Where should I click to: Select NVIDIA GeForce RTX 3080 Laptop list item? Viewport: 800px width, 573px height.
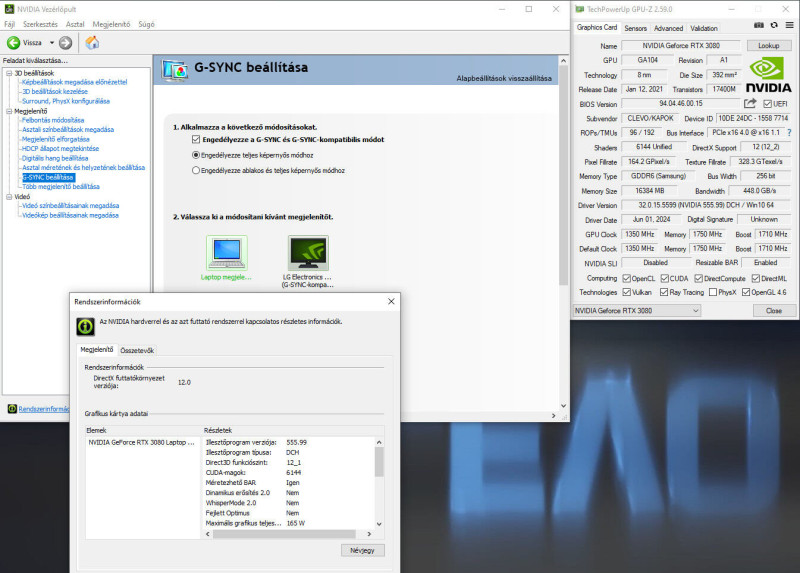point(141,442)
